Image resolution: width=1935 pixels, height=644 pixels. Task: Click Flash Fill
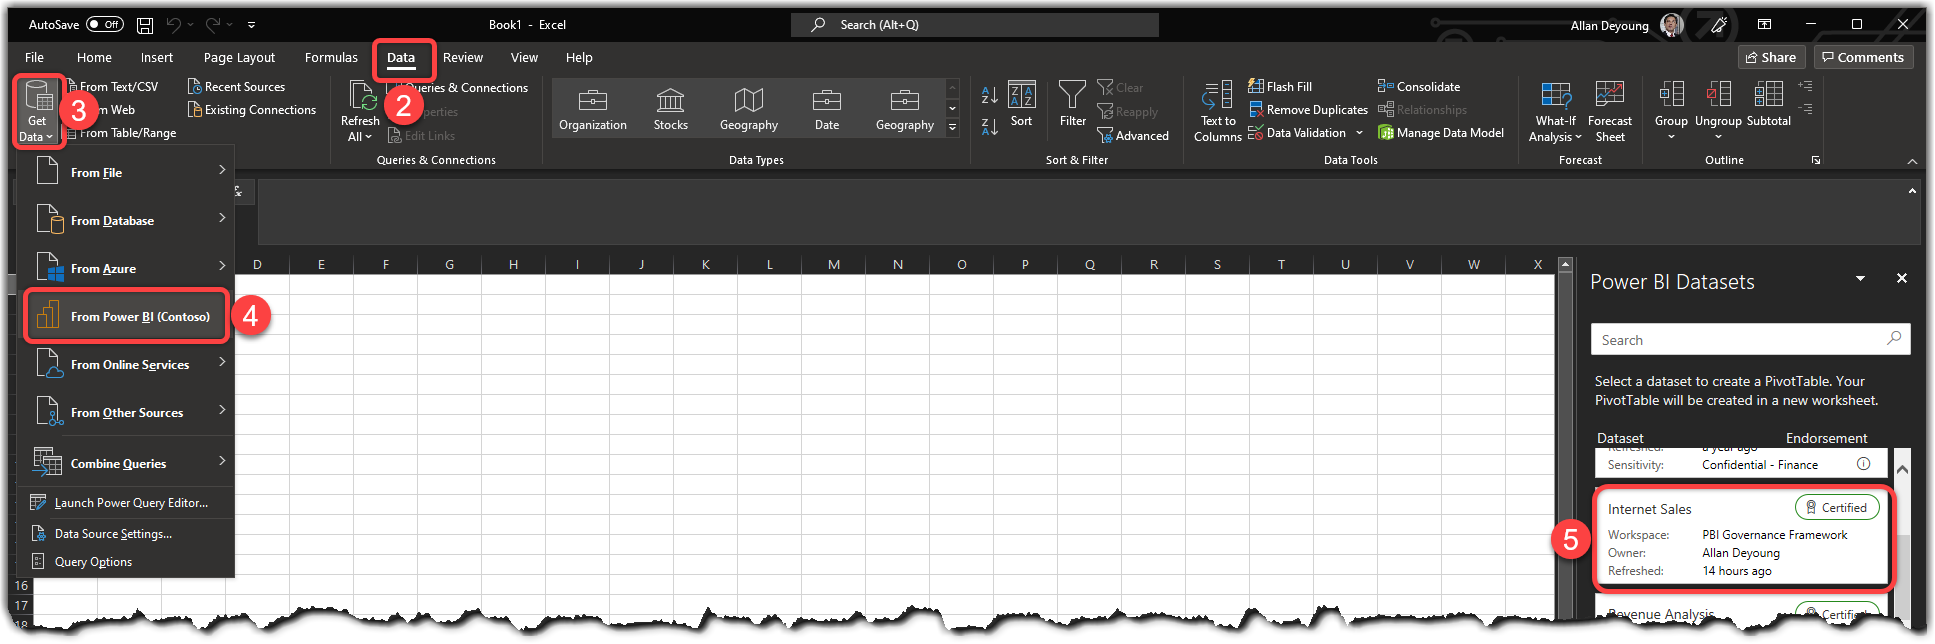point(1280,87)
